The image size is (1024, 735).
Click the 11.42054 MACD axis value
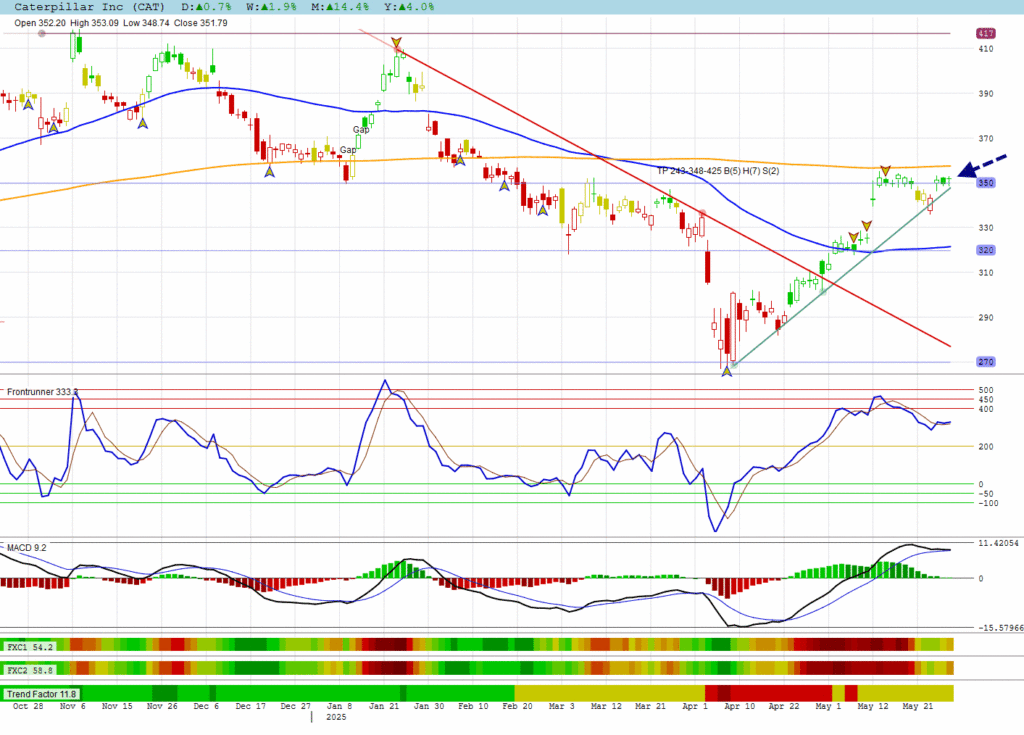click(x=999, y=543)
